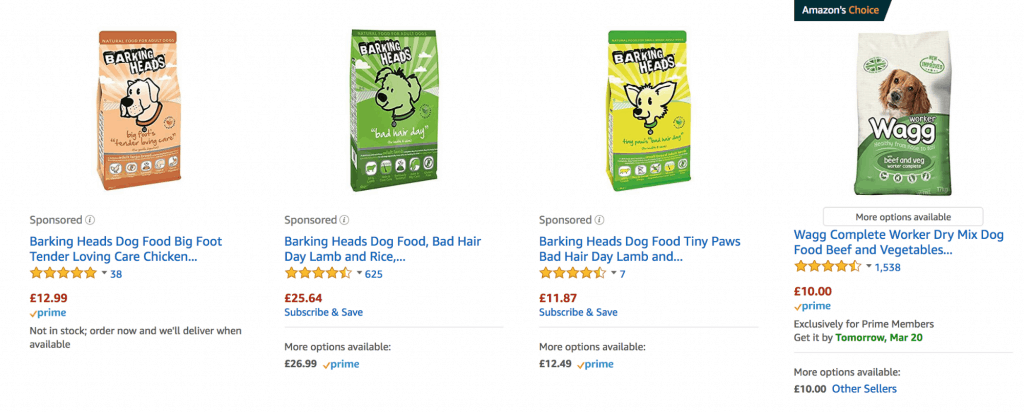The height and width of the screenshot is (412, 1024).
Task: Click the More options available button under Wagg
Action: tap(903, 216)
